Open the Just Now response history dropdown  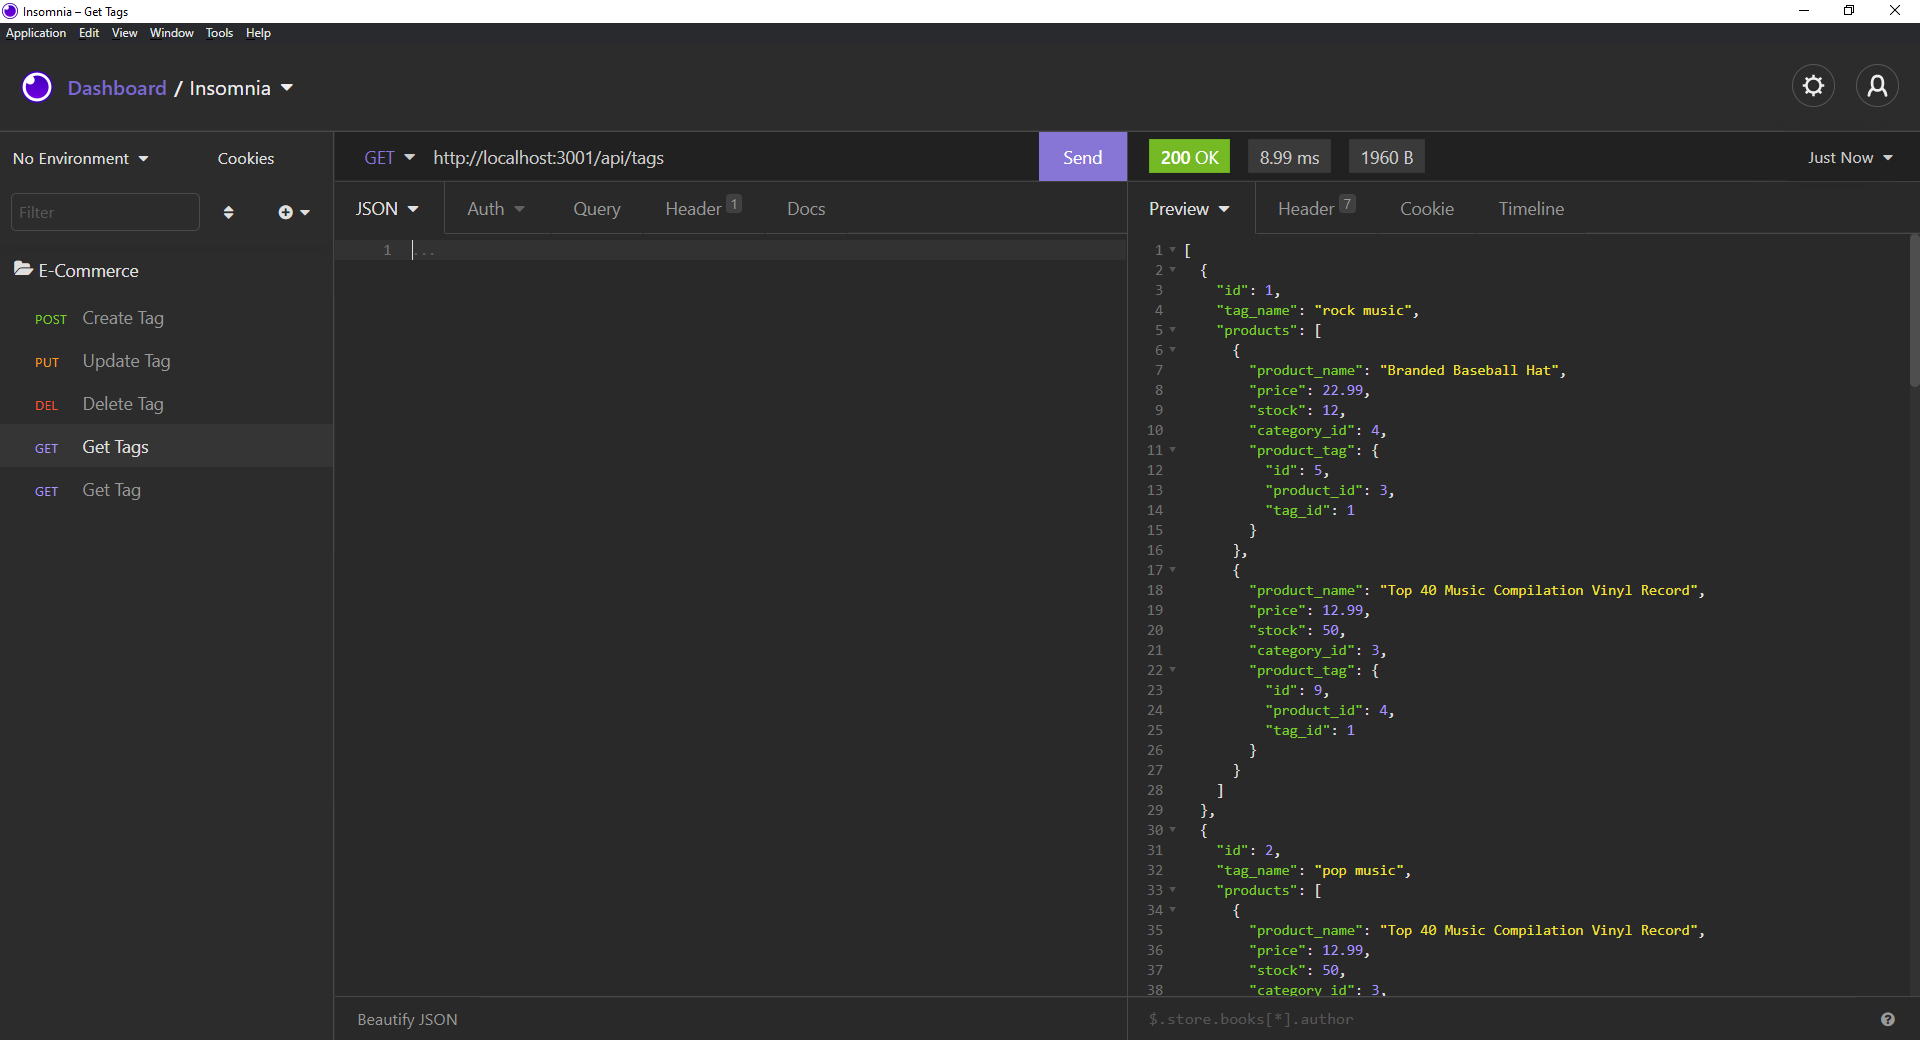(1850, 157)
